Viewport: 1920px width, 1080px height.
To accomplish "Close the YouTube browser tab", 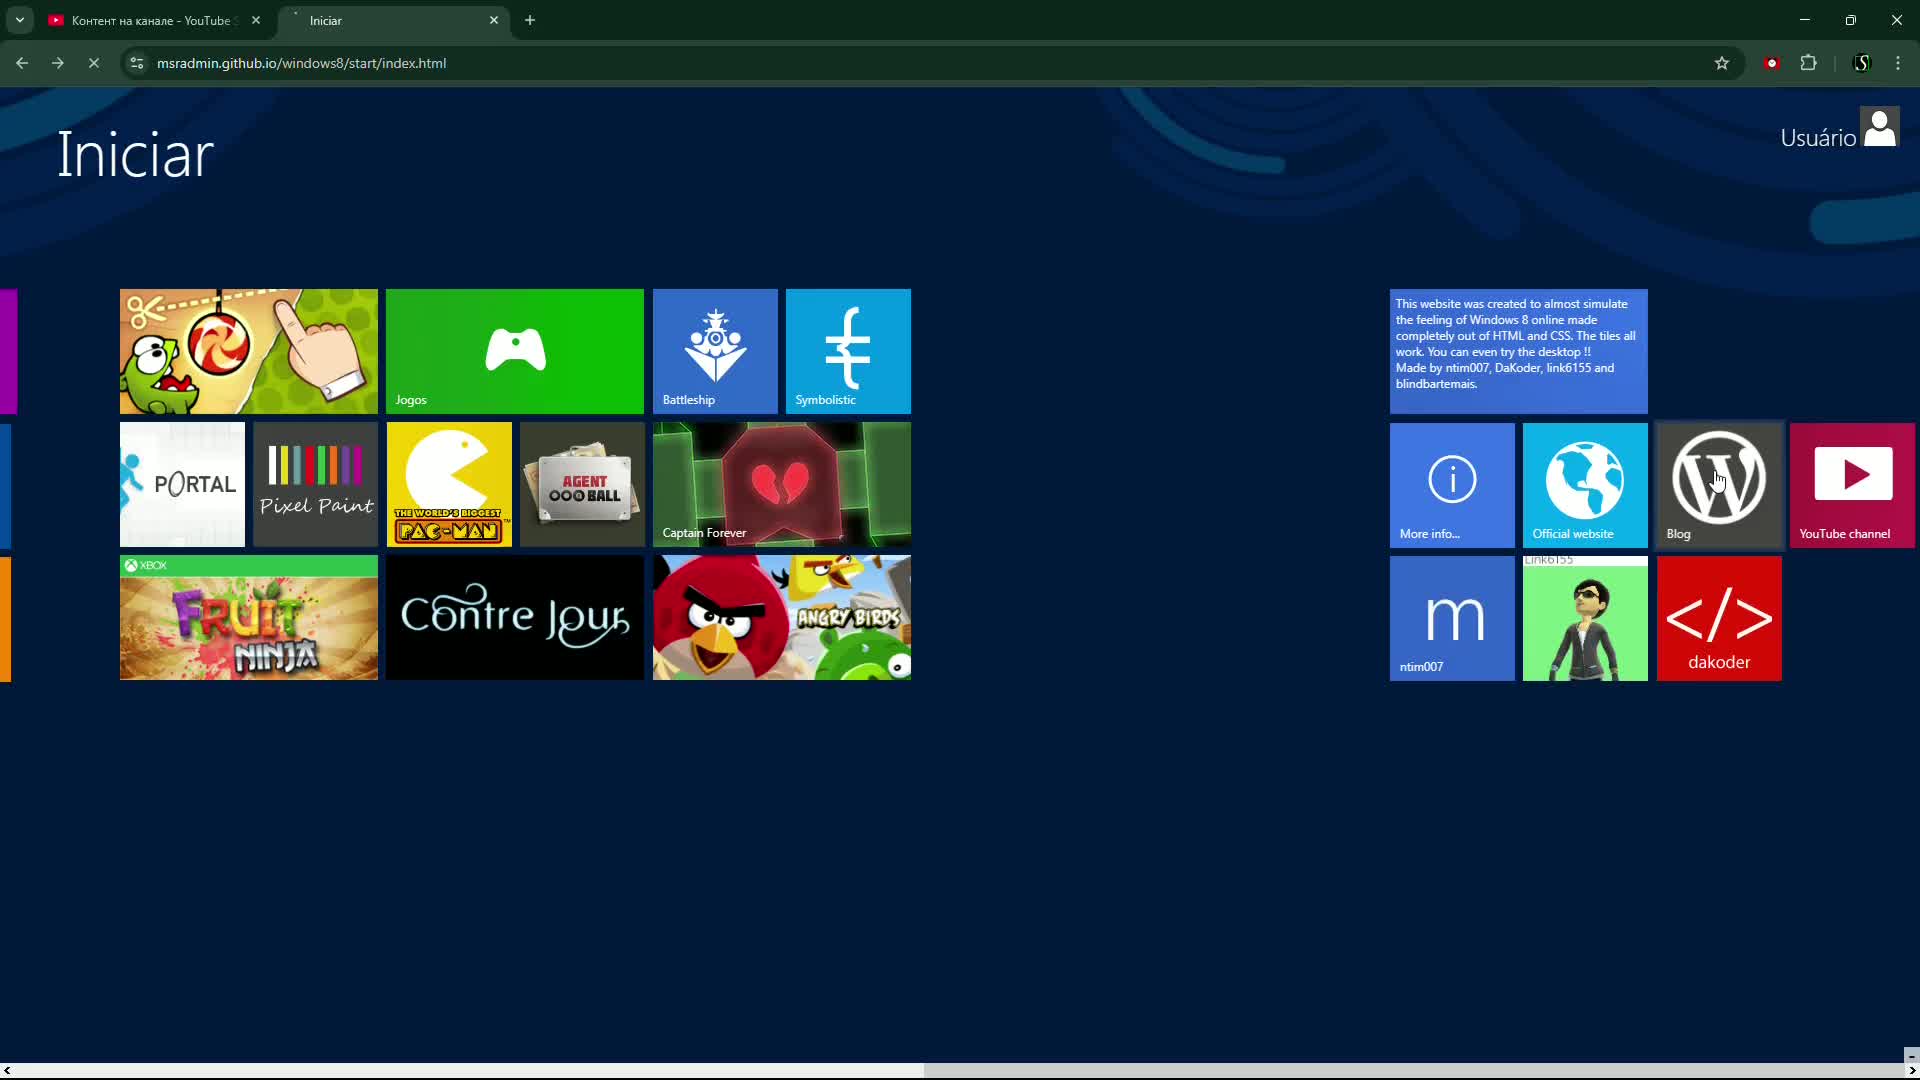I will (256, 20).
